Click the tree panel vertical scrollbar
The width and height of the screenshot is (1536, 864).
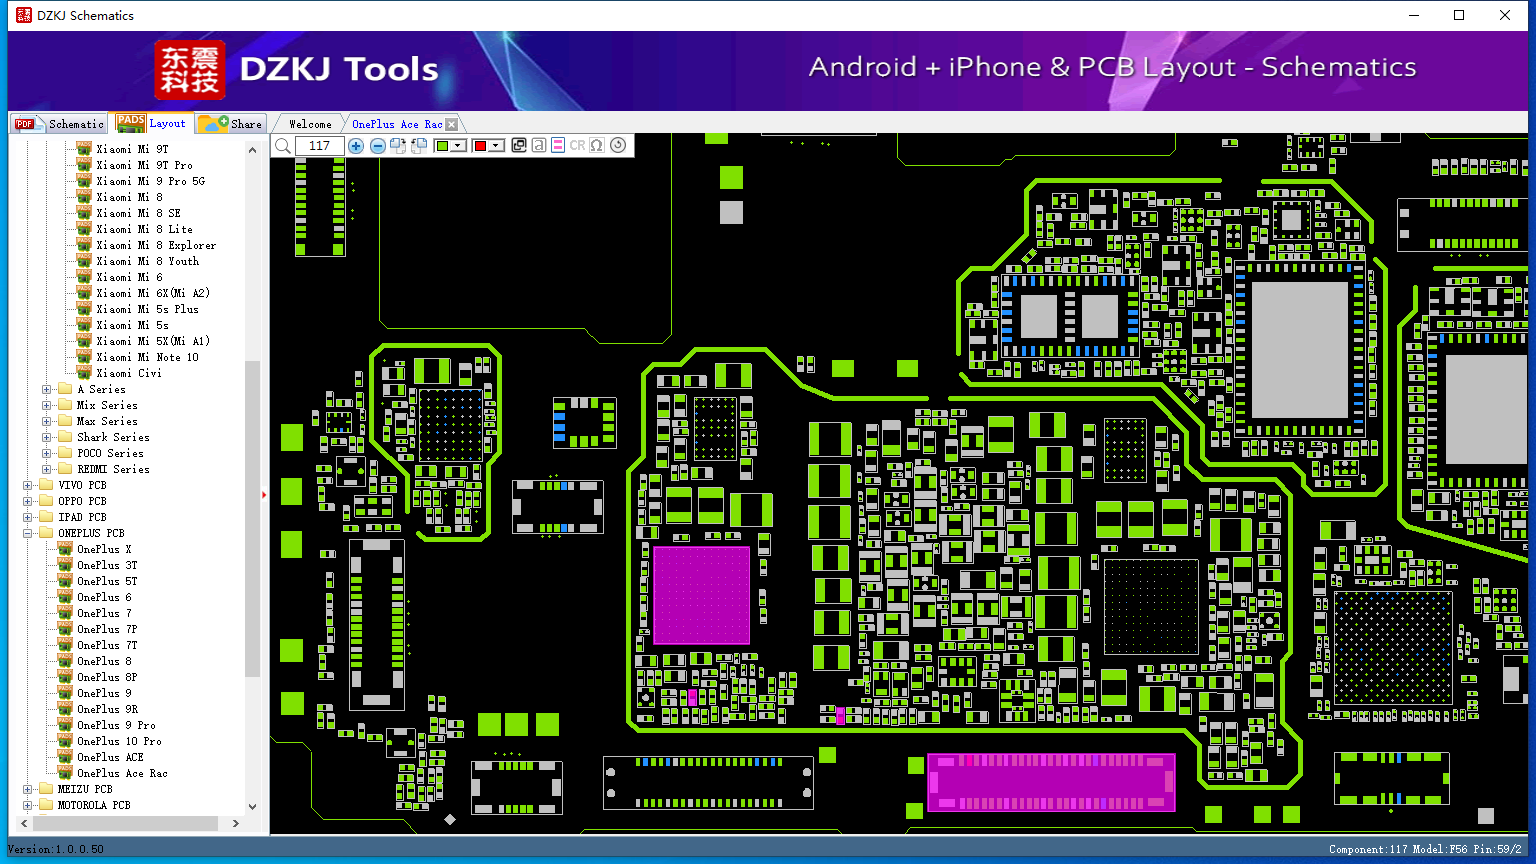[x=252, y=520]
